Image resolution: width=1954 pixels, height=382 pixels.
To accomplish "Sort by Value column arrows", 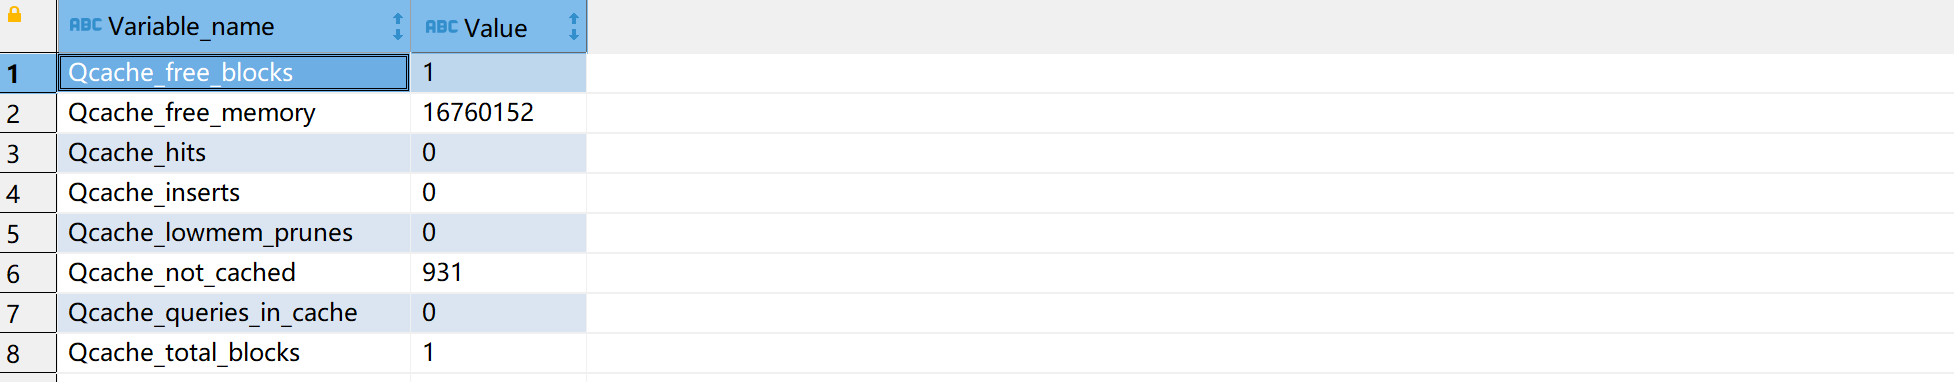I will pyautogui.click(x=574, y=27).
